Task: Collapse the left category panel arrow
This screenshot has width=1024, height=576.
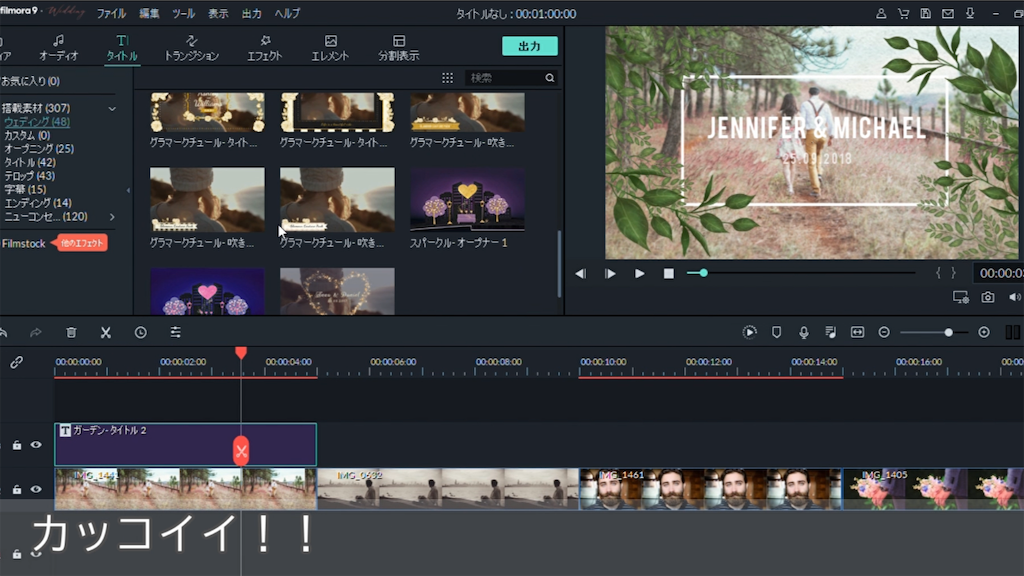Action: pos(127,190)
